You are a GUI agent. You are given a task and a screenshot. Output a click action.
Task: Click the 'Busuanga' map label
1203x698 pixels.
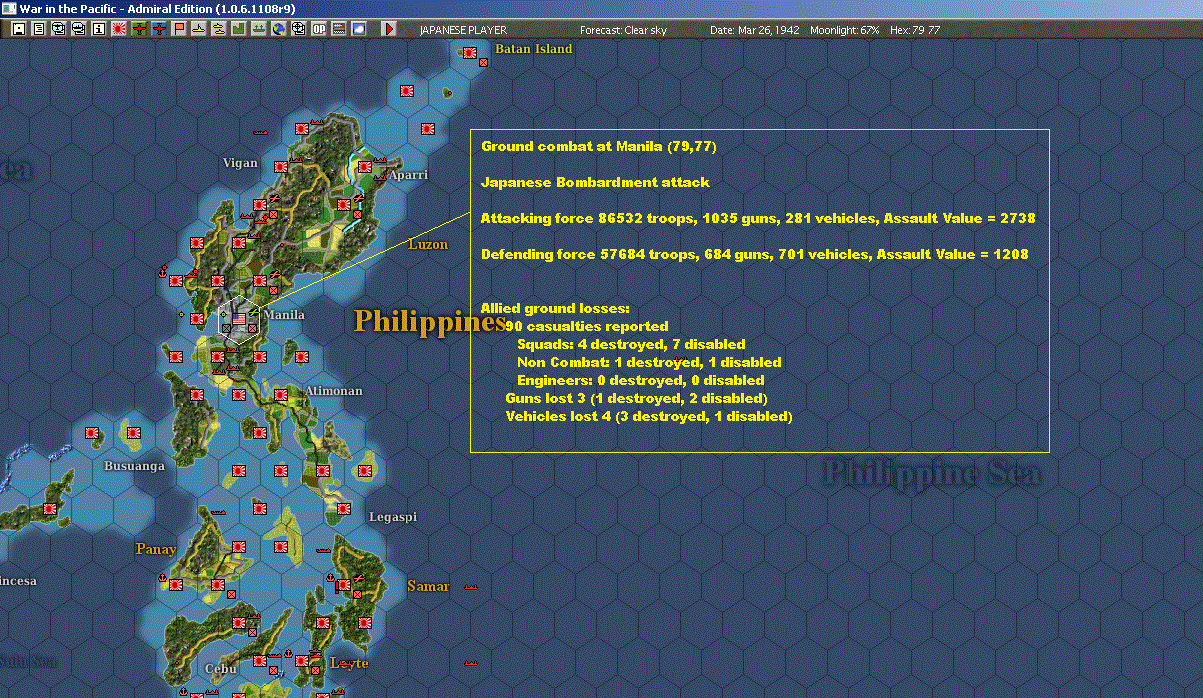(135, 466)
